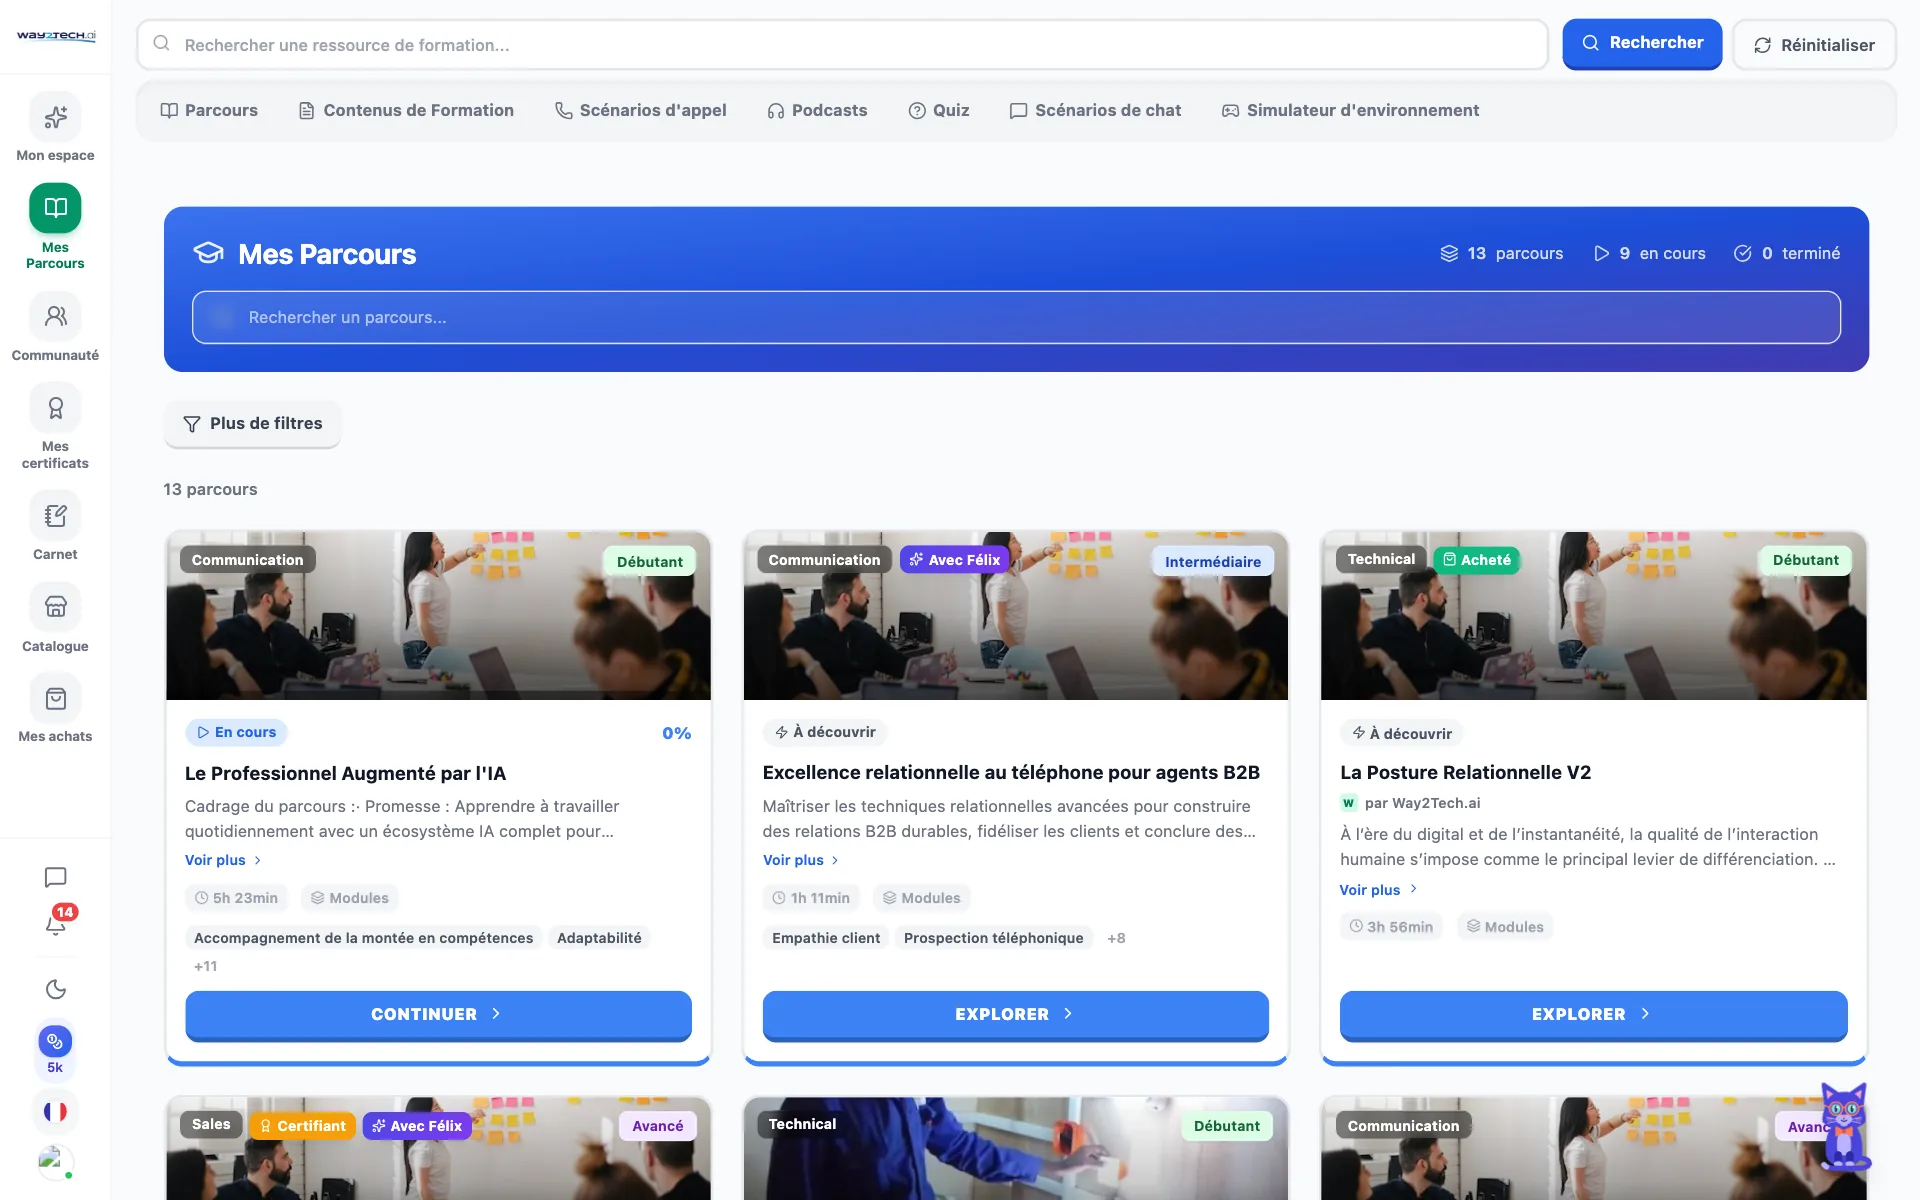Click the Rechercher button
Screen dimensions: 1920x1200
[1642, 43]
